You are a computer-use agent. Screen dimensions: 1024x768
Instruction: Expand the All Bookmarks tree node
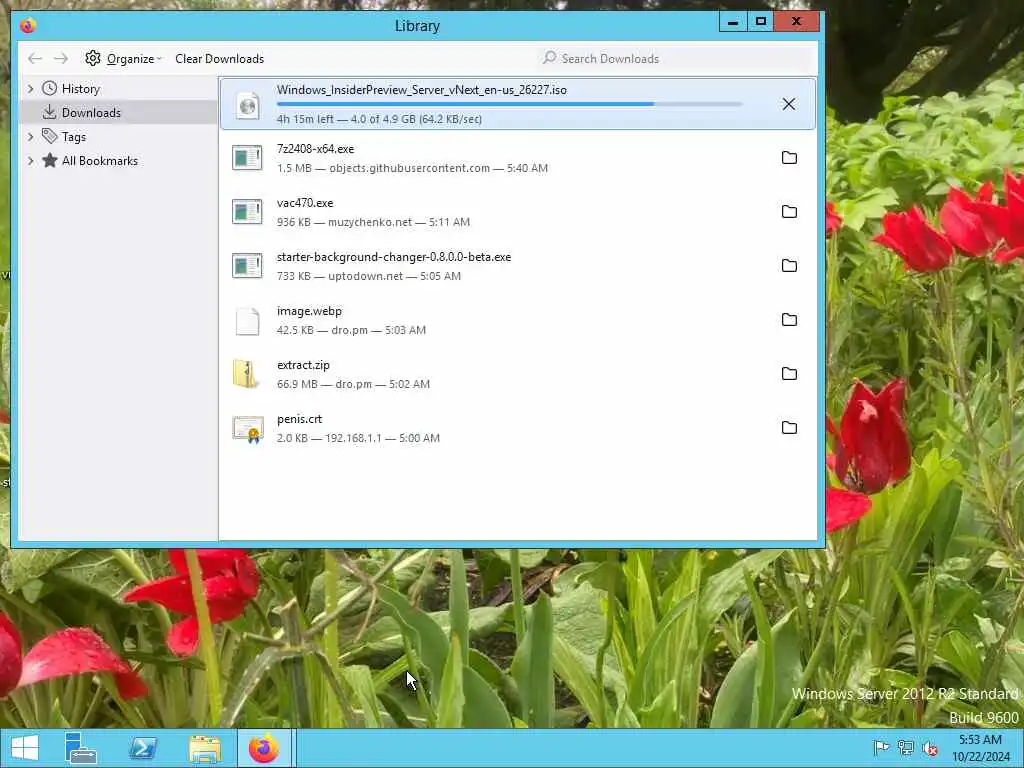click(x=30, y=161)
